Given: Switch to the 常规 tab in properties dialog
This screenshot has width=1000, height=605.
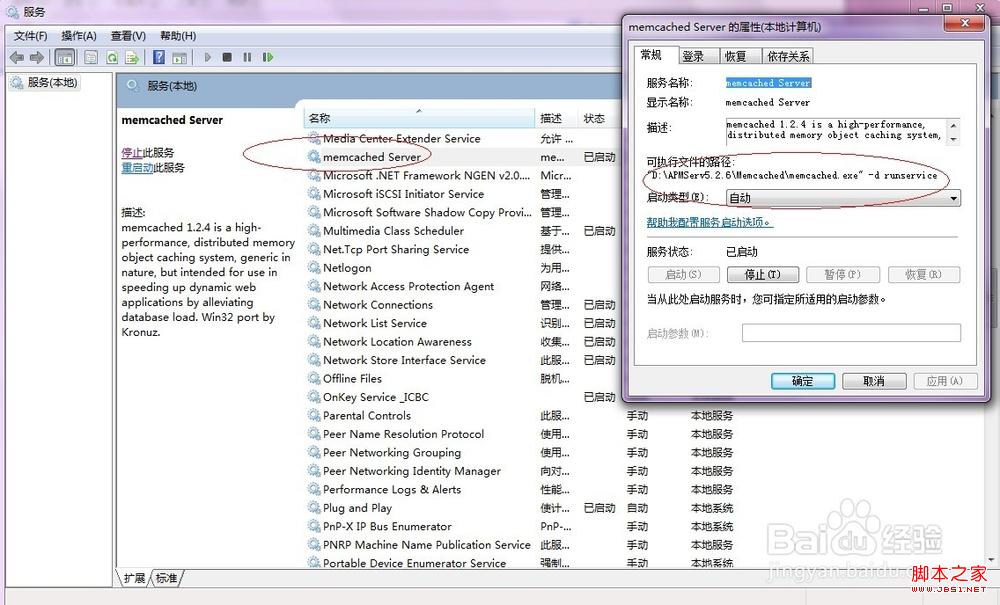Looking at the screenshot, I should (x=651, y=55).
